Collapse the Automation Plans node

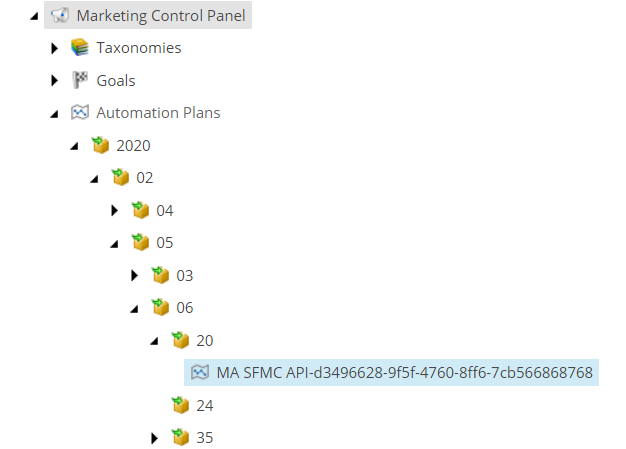pyautogui.click(x=55, y=114)
